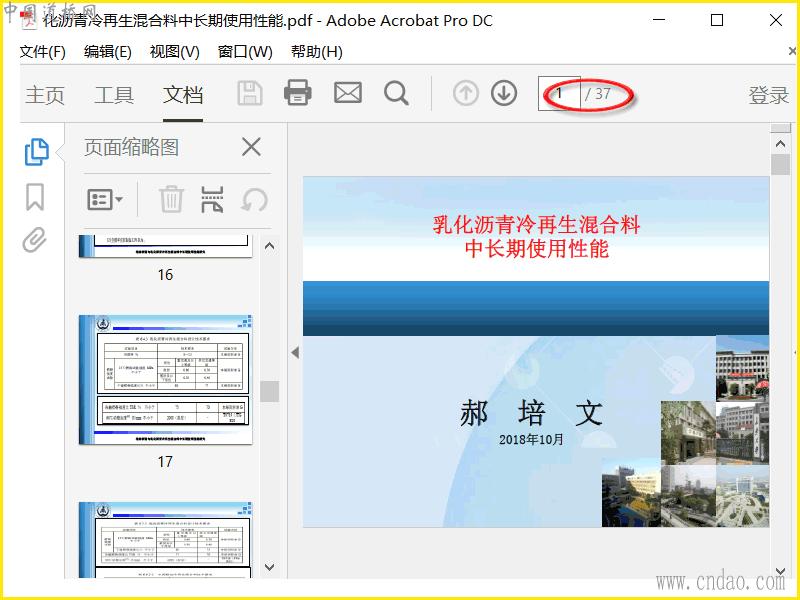
Task: Print the file using the printer icon
Action: [x=298, y=93]
